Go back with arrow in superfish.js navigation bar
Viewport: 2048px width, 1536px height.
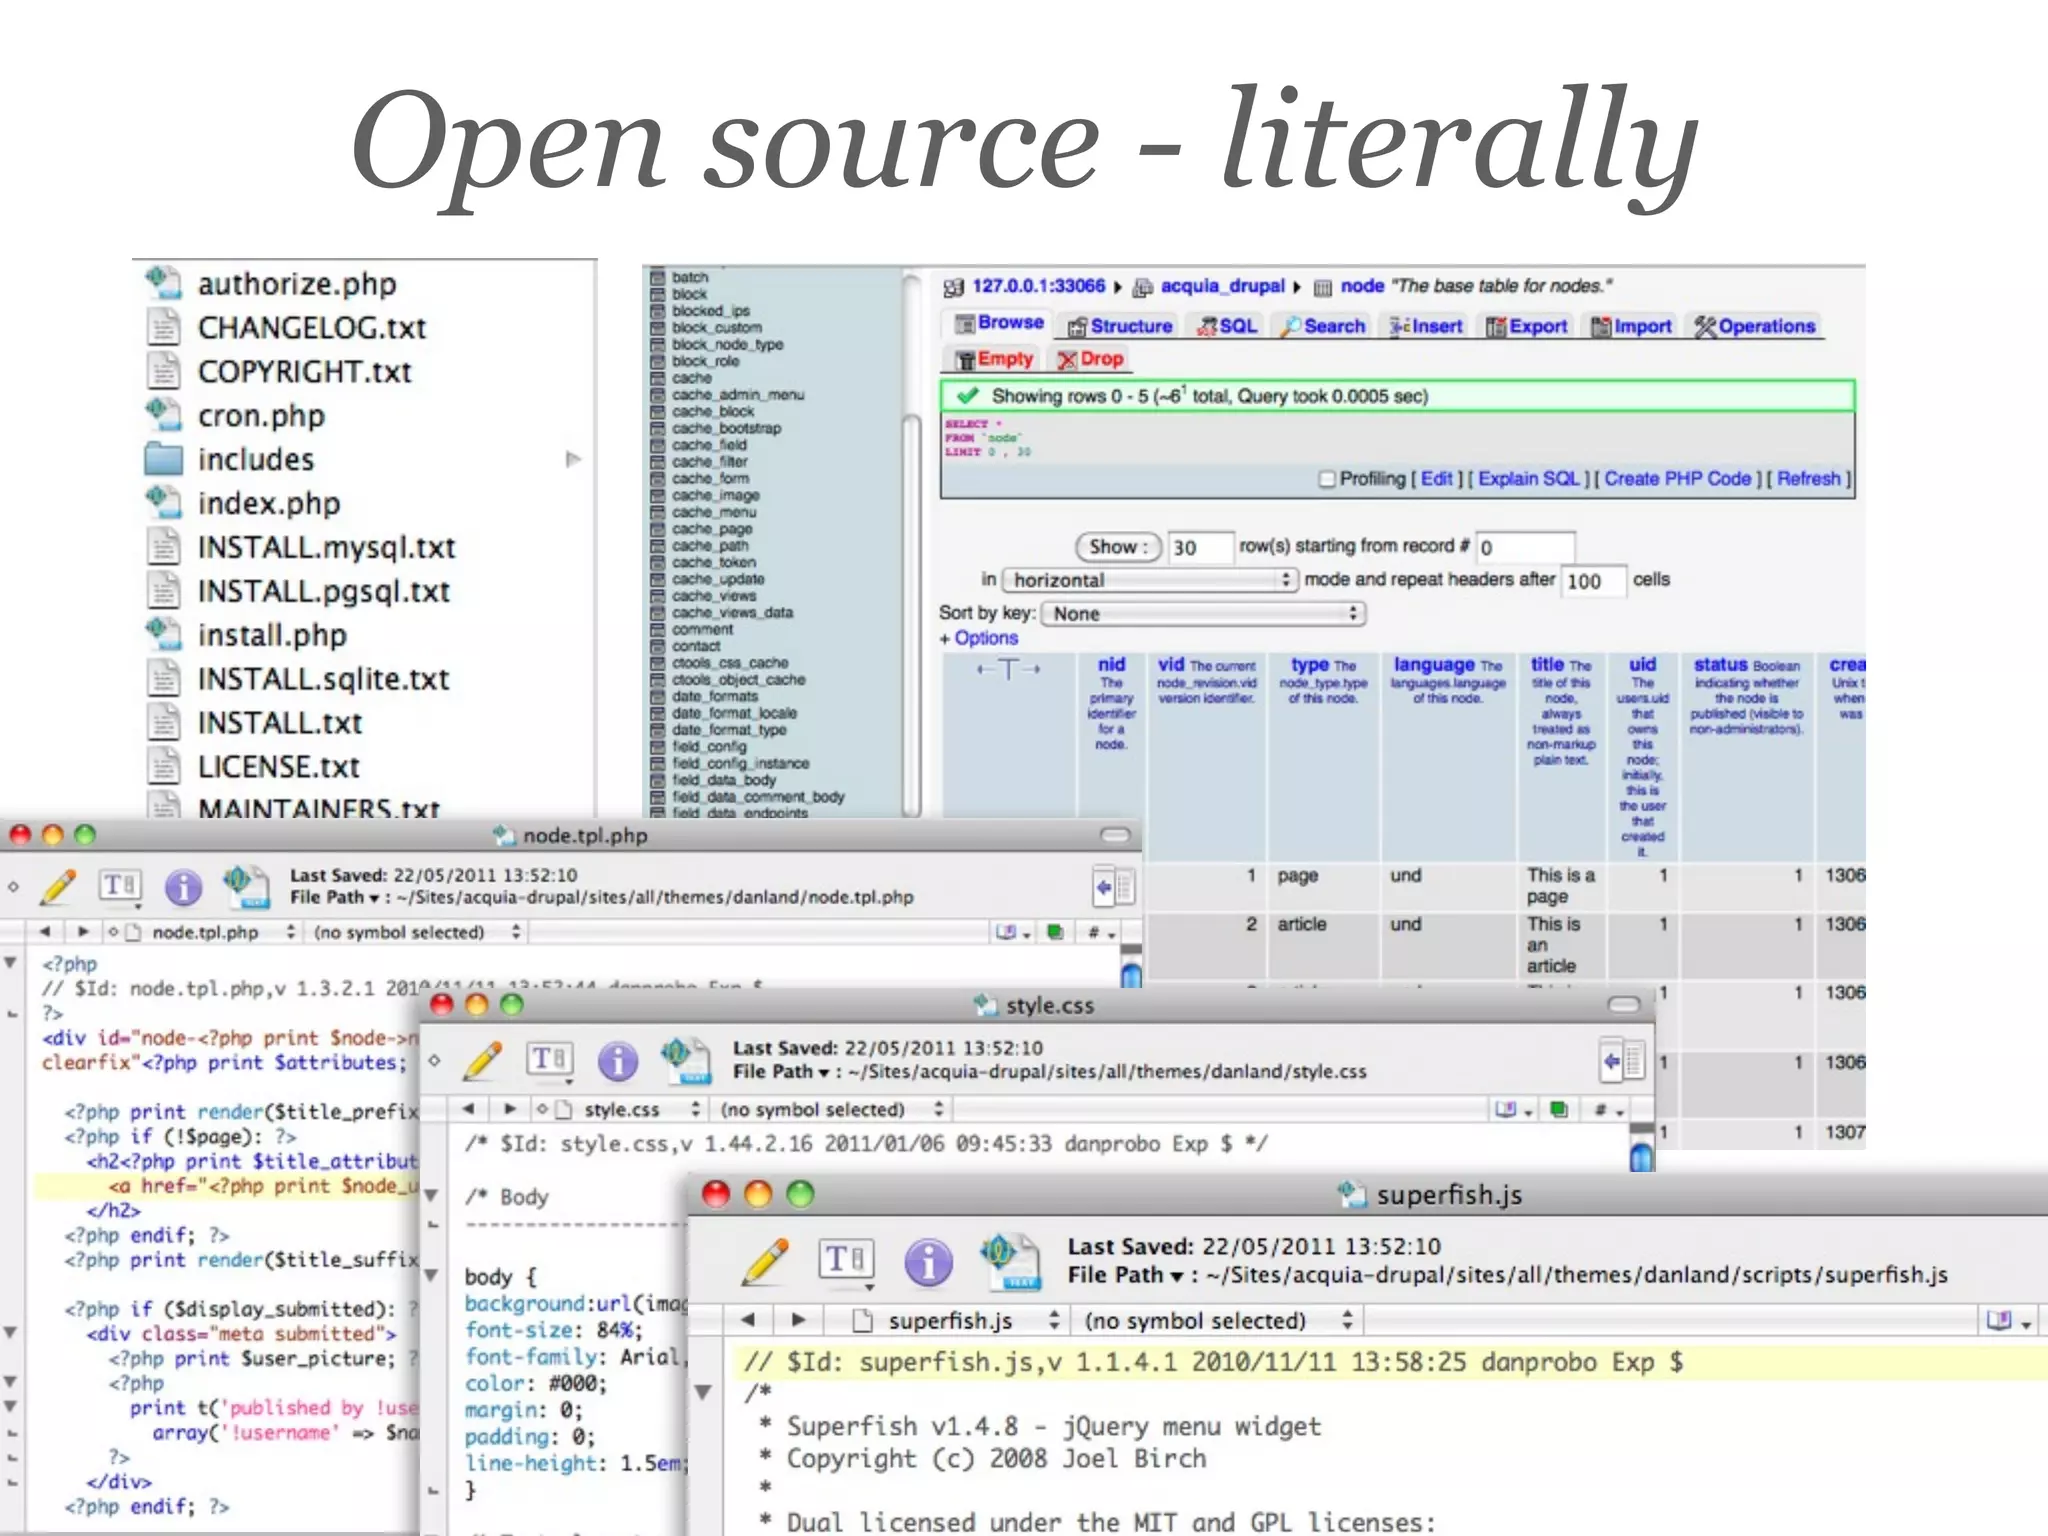[748, 1320]
